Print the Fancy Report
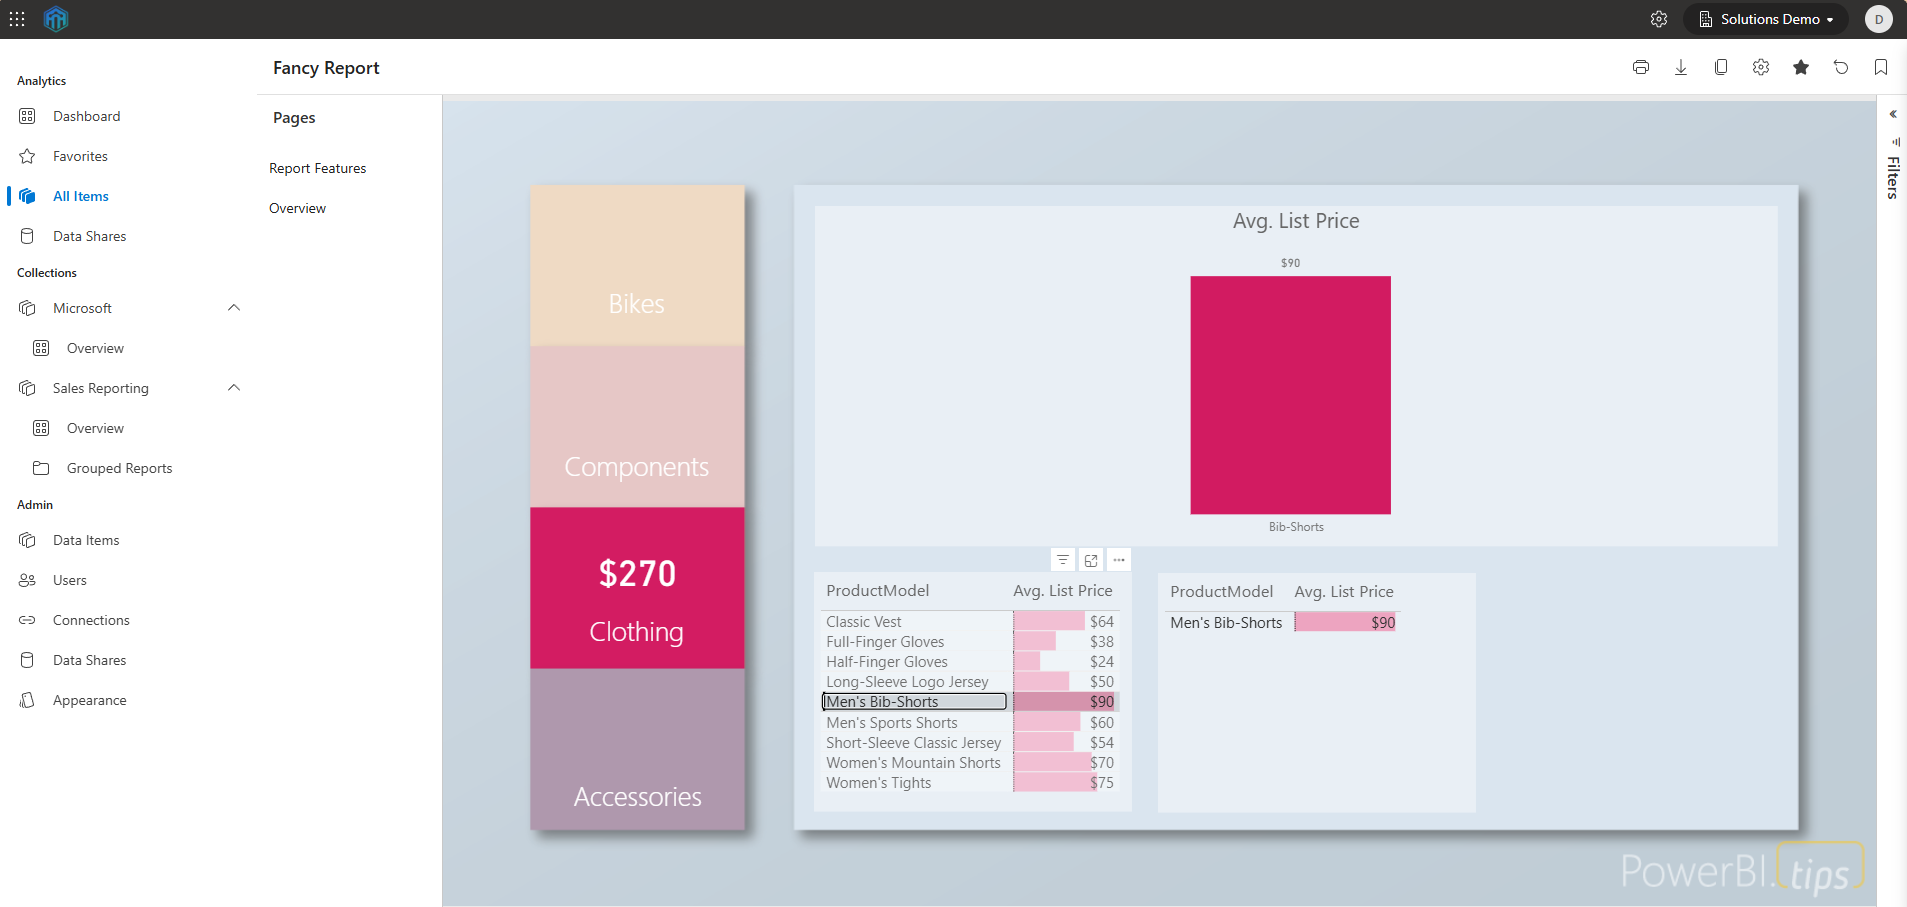The height and width of the screenshot is (907, 1907). [1640, 67]
